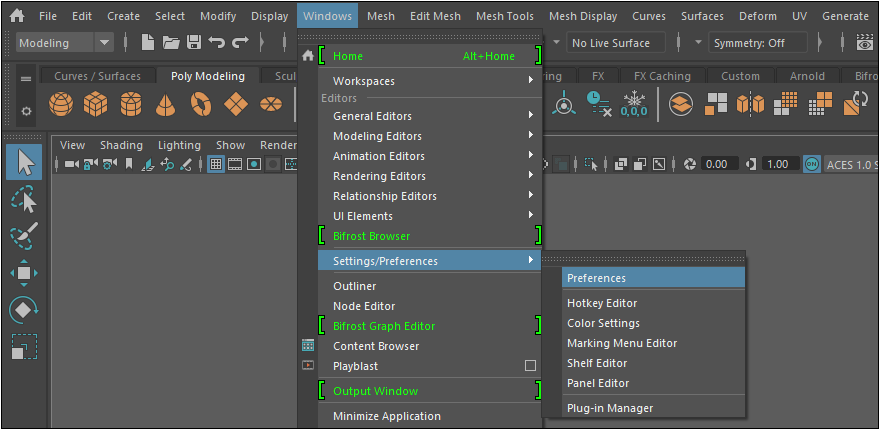Image resolution: width=880 pixels, height=430 pixels.
Task: Click the Open Scene folder icon
Action: [x=171, y=43]
